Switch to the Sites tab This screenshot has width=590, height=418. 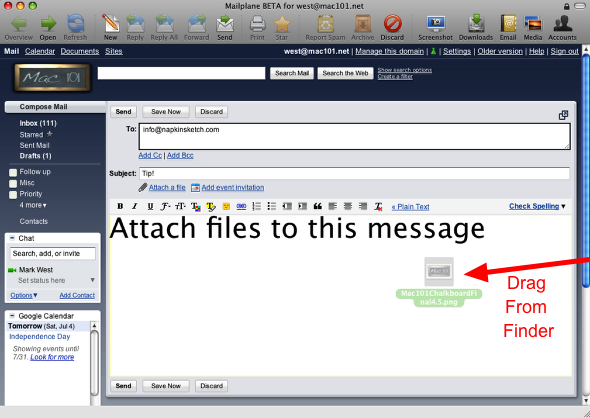click(x=114, y=51)
